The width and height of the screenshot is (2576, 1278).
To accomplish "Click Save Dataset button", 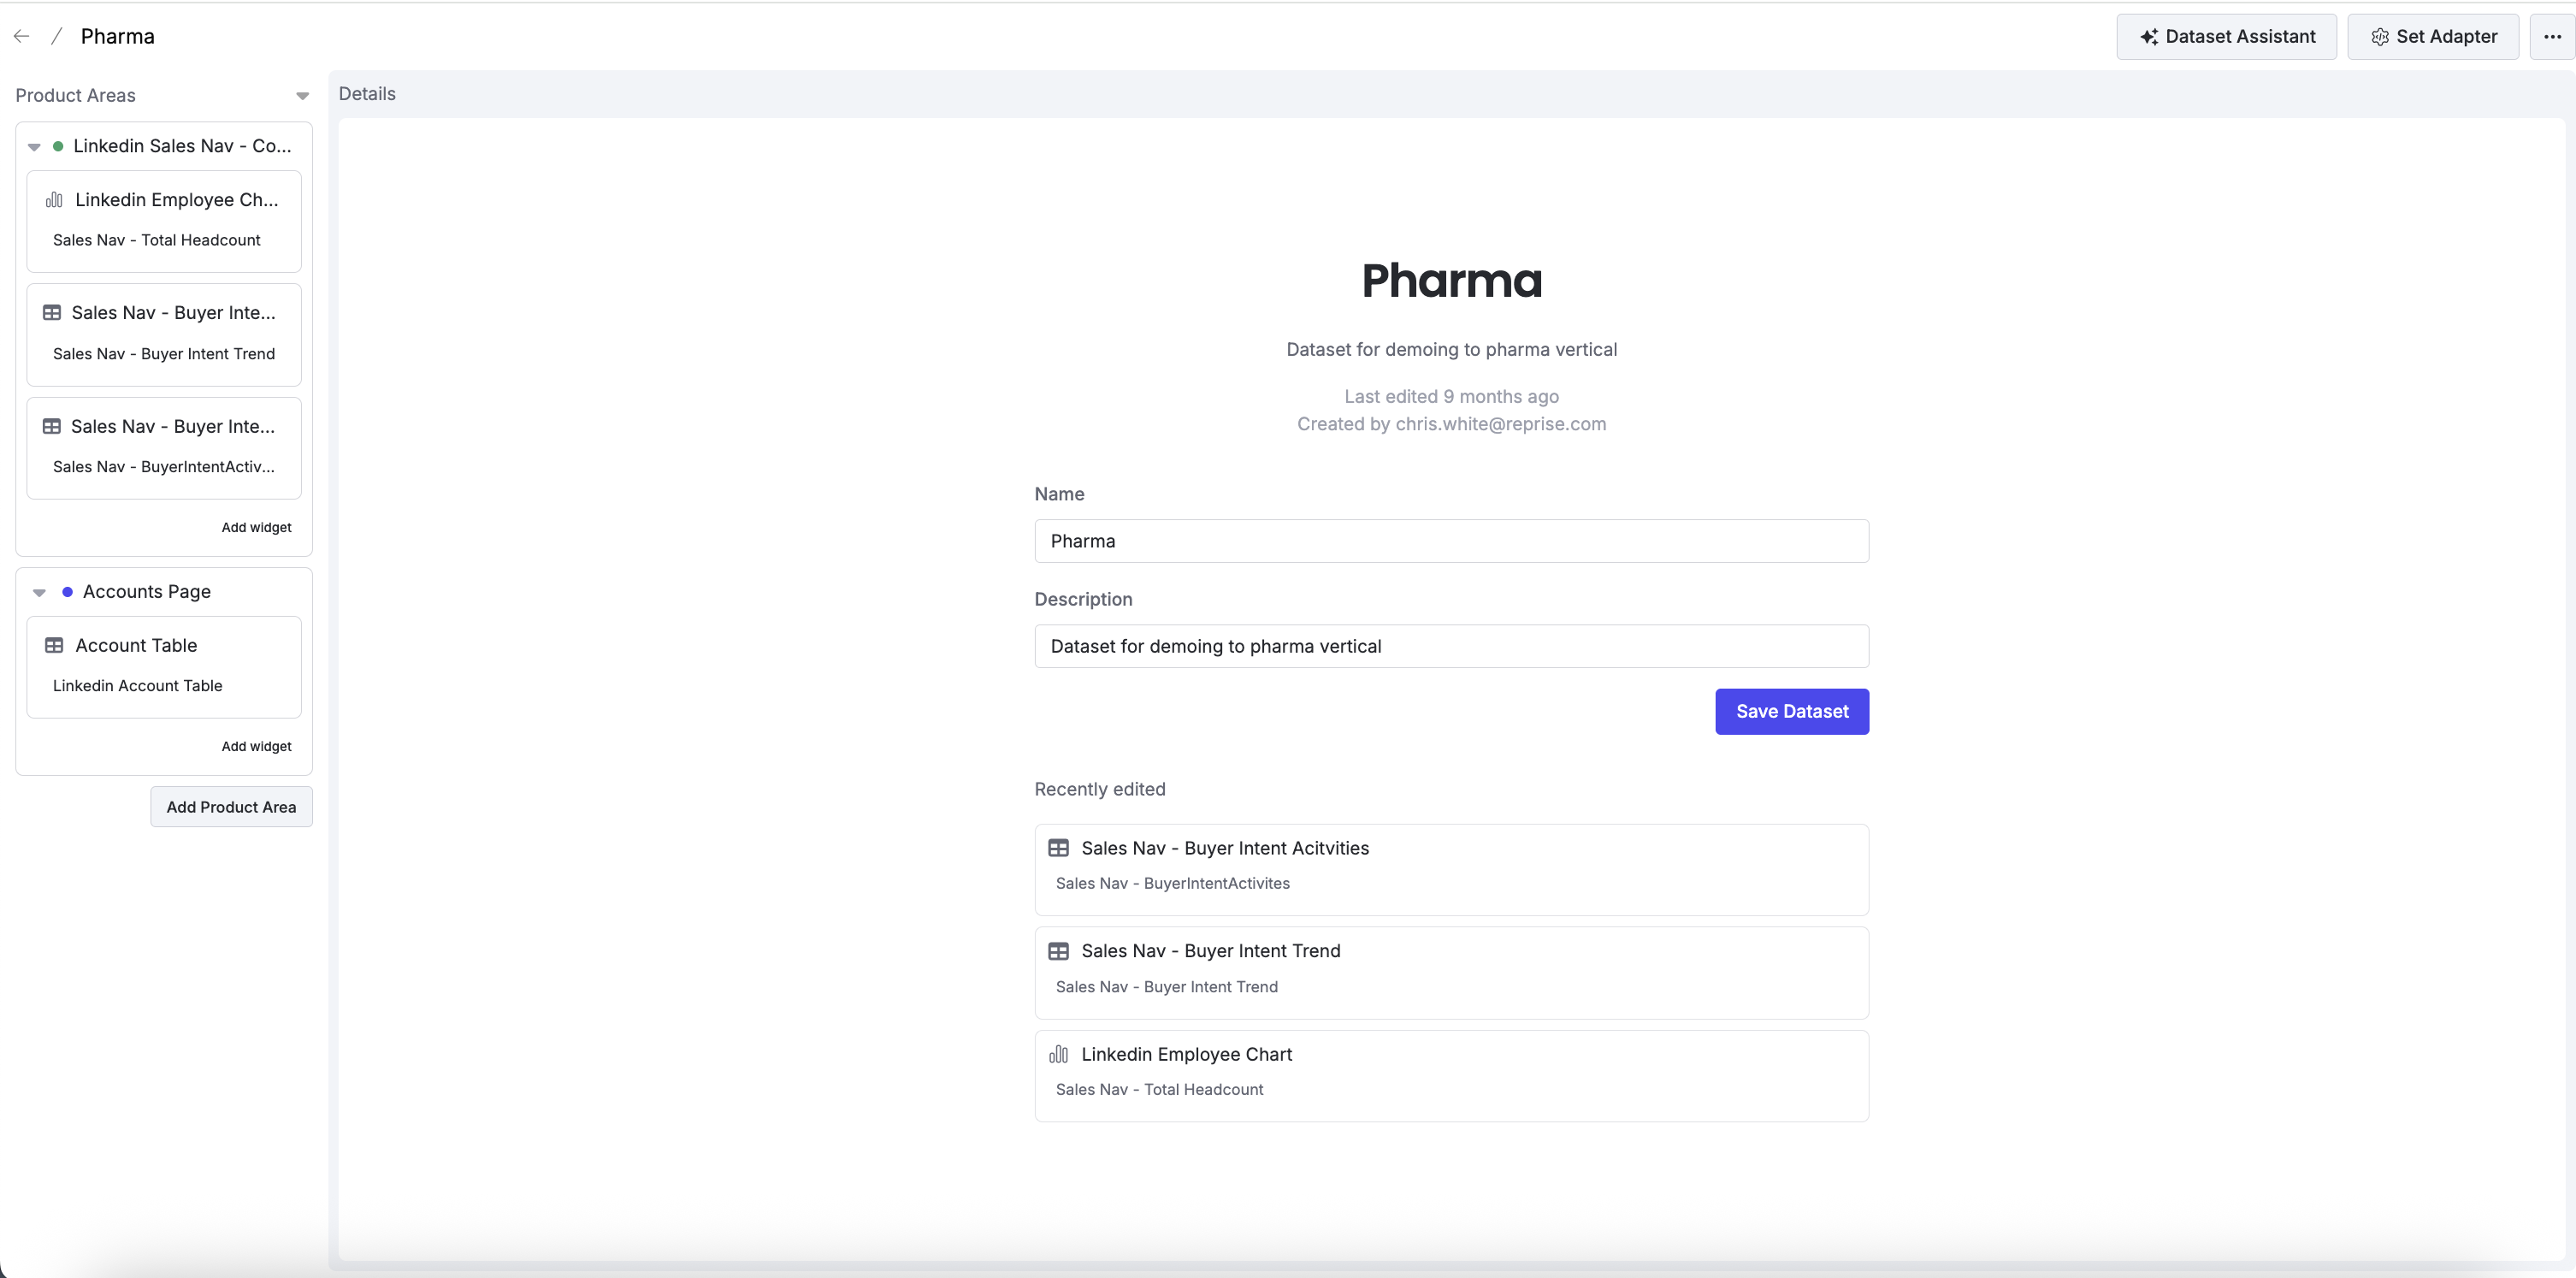I will [1792, 712].
